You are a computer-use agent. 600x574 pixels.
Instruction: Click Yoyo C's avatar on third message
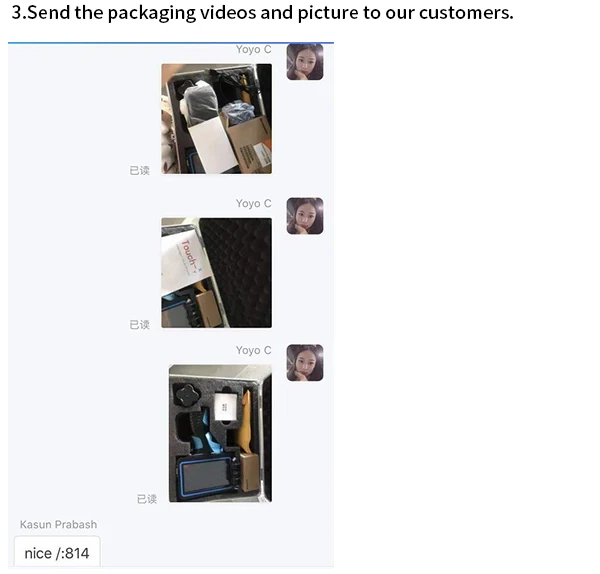(305, 363)
